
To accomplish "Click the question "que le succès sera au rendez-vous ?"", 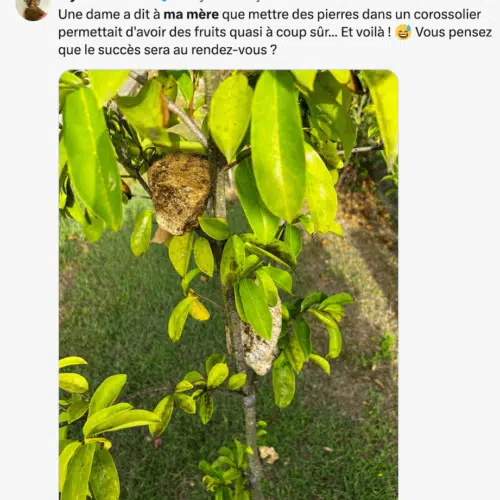I will pos(167,50).
